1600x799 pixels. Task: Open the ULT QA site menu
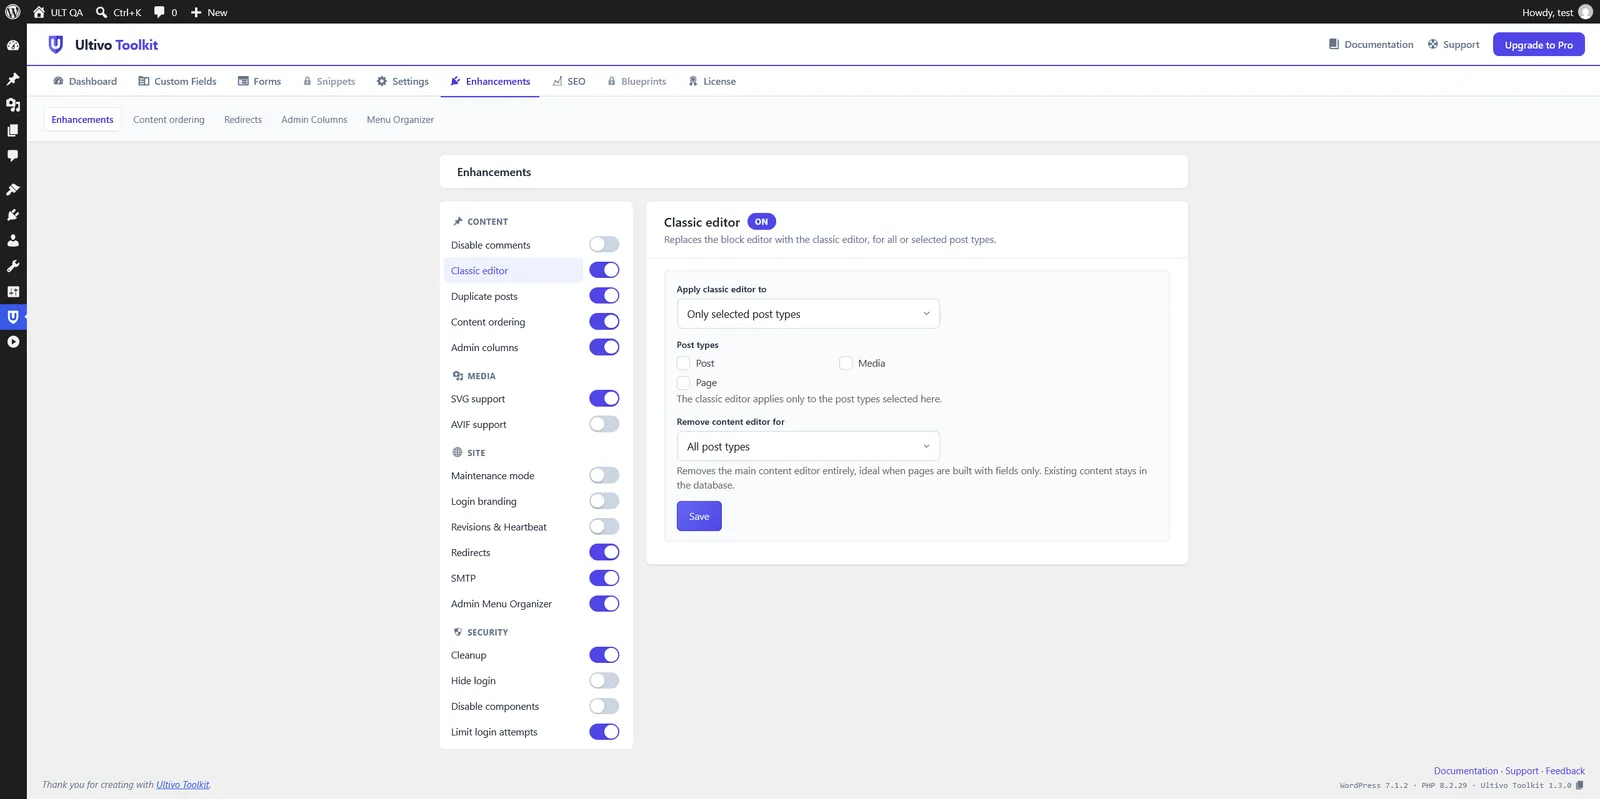58,12
